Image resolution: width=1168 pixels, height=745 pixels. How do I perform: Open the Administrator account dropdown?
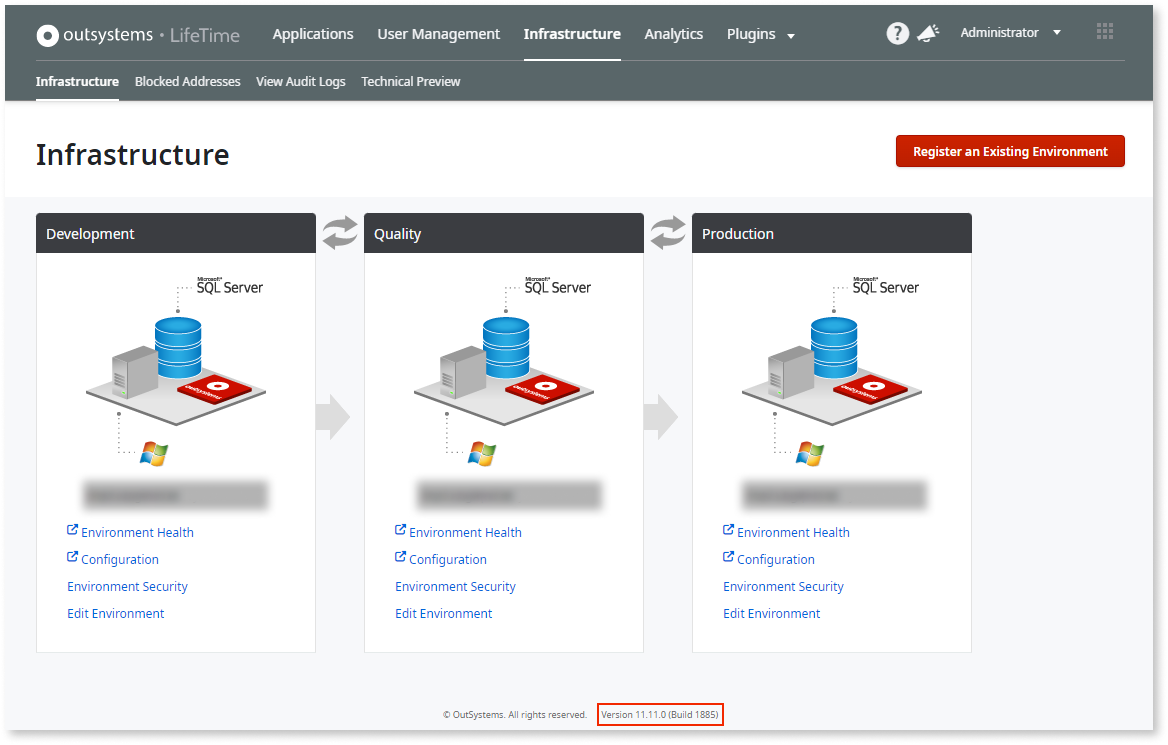tap(1008, 32)
